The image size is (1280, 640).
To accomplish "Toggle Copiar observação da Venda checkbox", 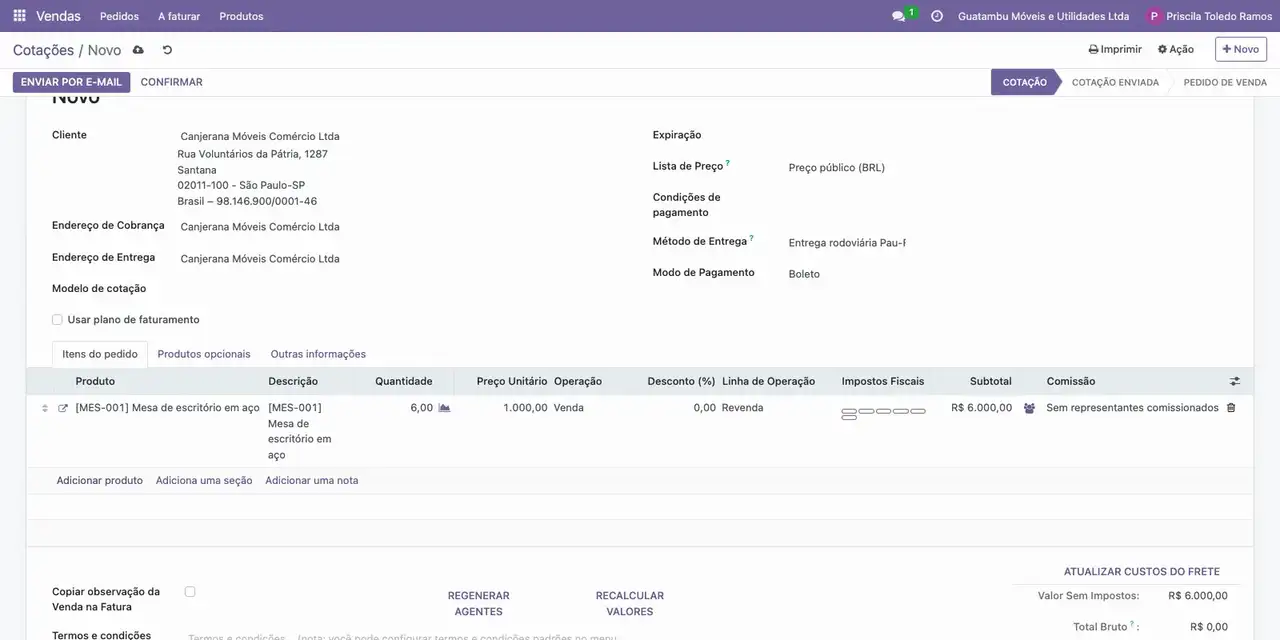I will (190, 592).
